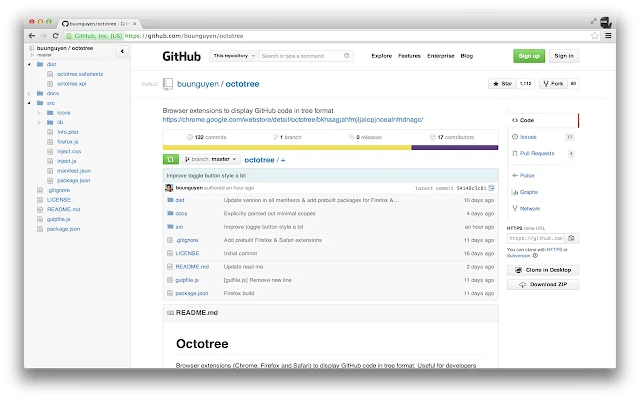The width and height of the screenshot is (640, 400).
Task: Click the green compare refresh icon button
Action: click(x=171, y=159)
